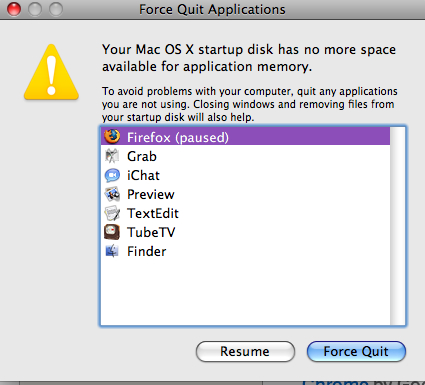Pick TextEdit from the application list
This screenshot has width=425, height=385.
245,213
